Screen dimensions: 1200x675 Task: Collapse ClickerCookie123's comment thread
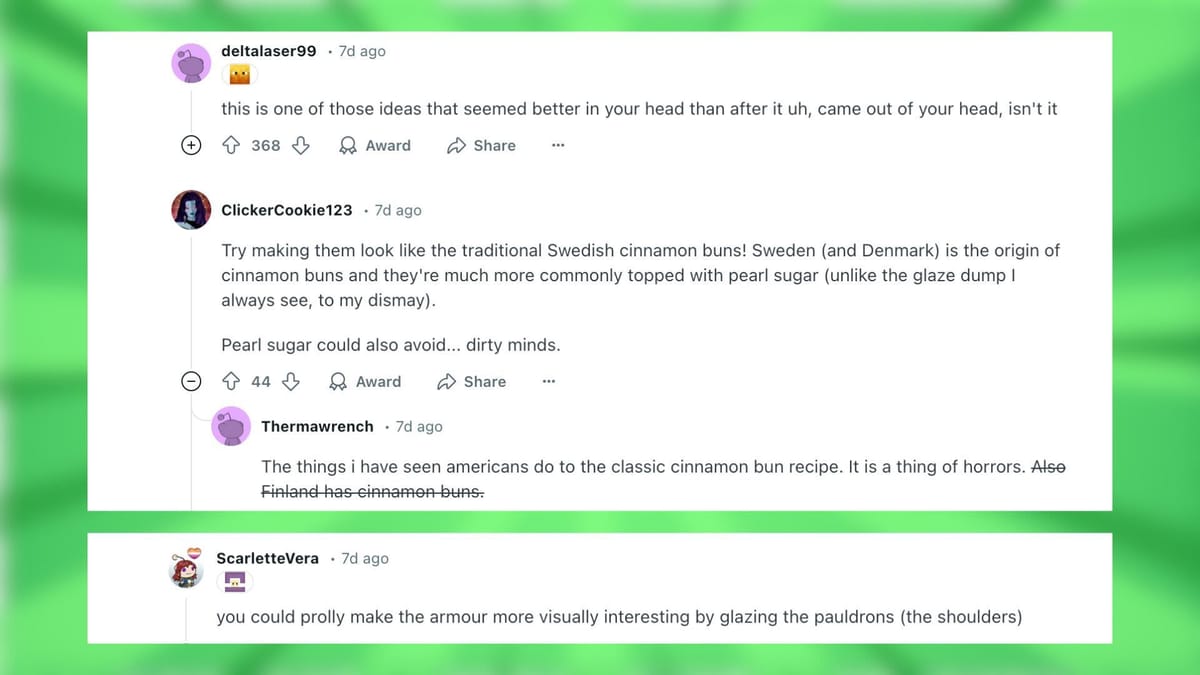coord(191,382)
